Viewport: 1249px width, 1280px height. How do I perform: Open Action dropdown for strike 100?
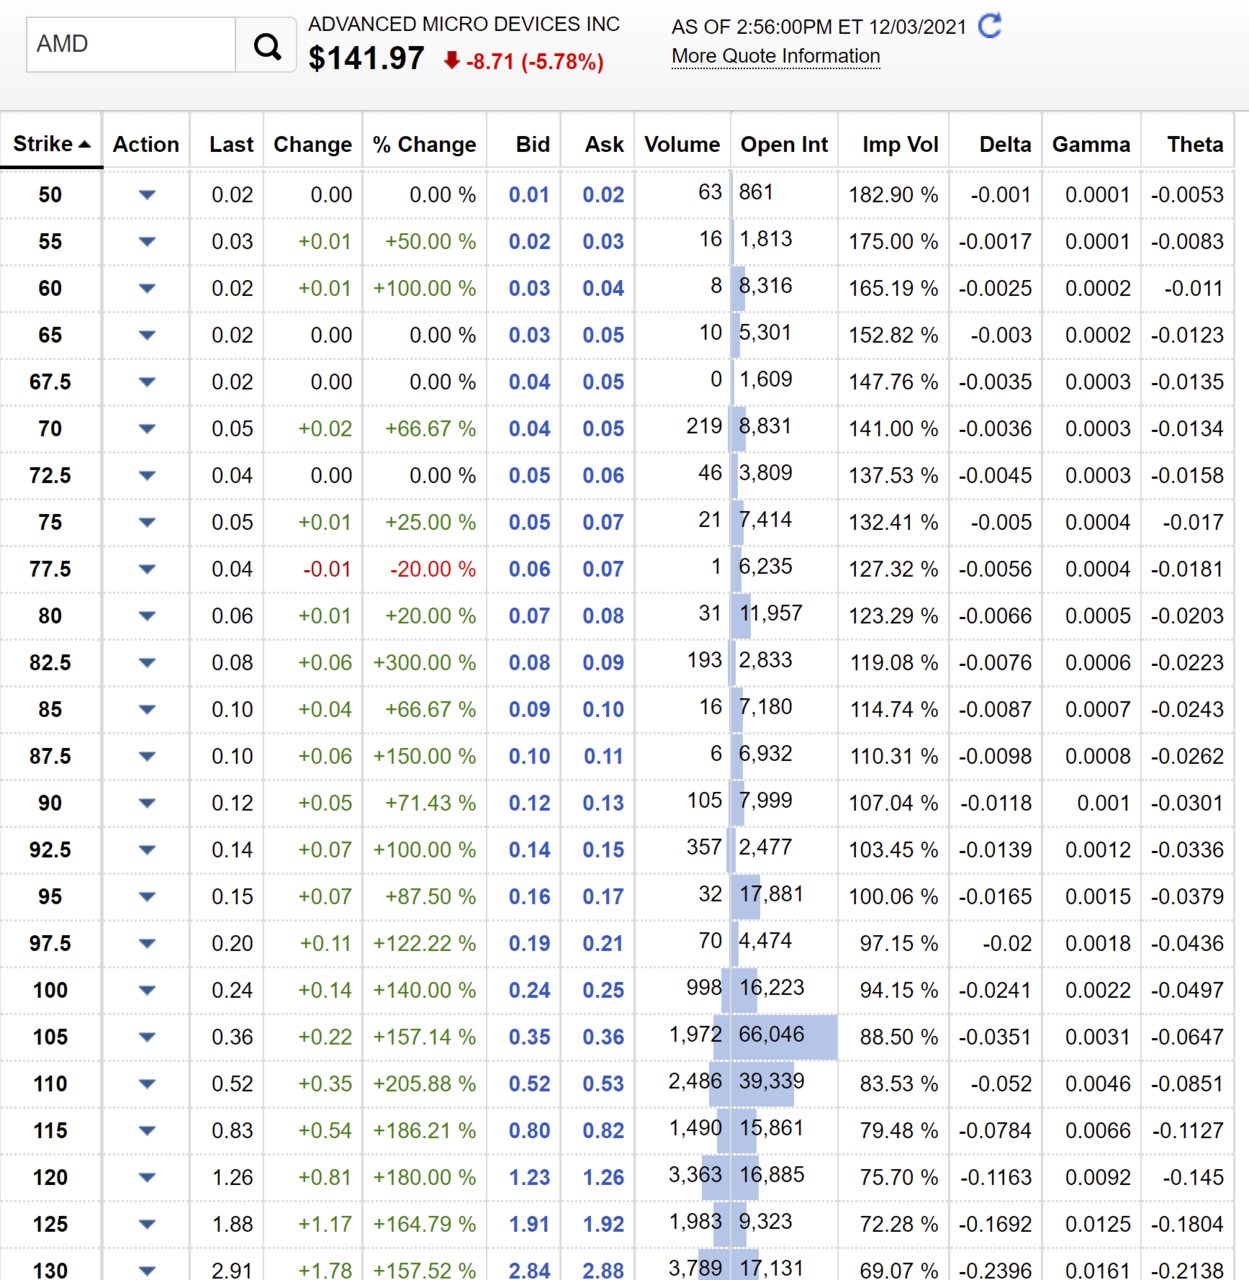coord(147,990)
